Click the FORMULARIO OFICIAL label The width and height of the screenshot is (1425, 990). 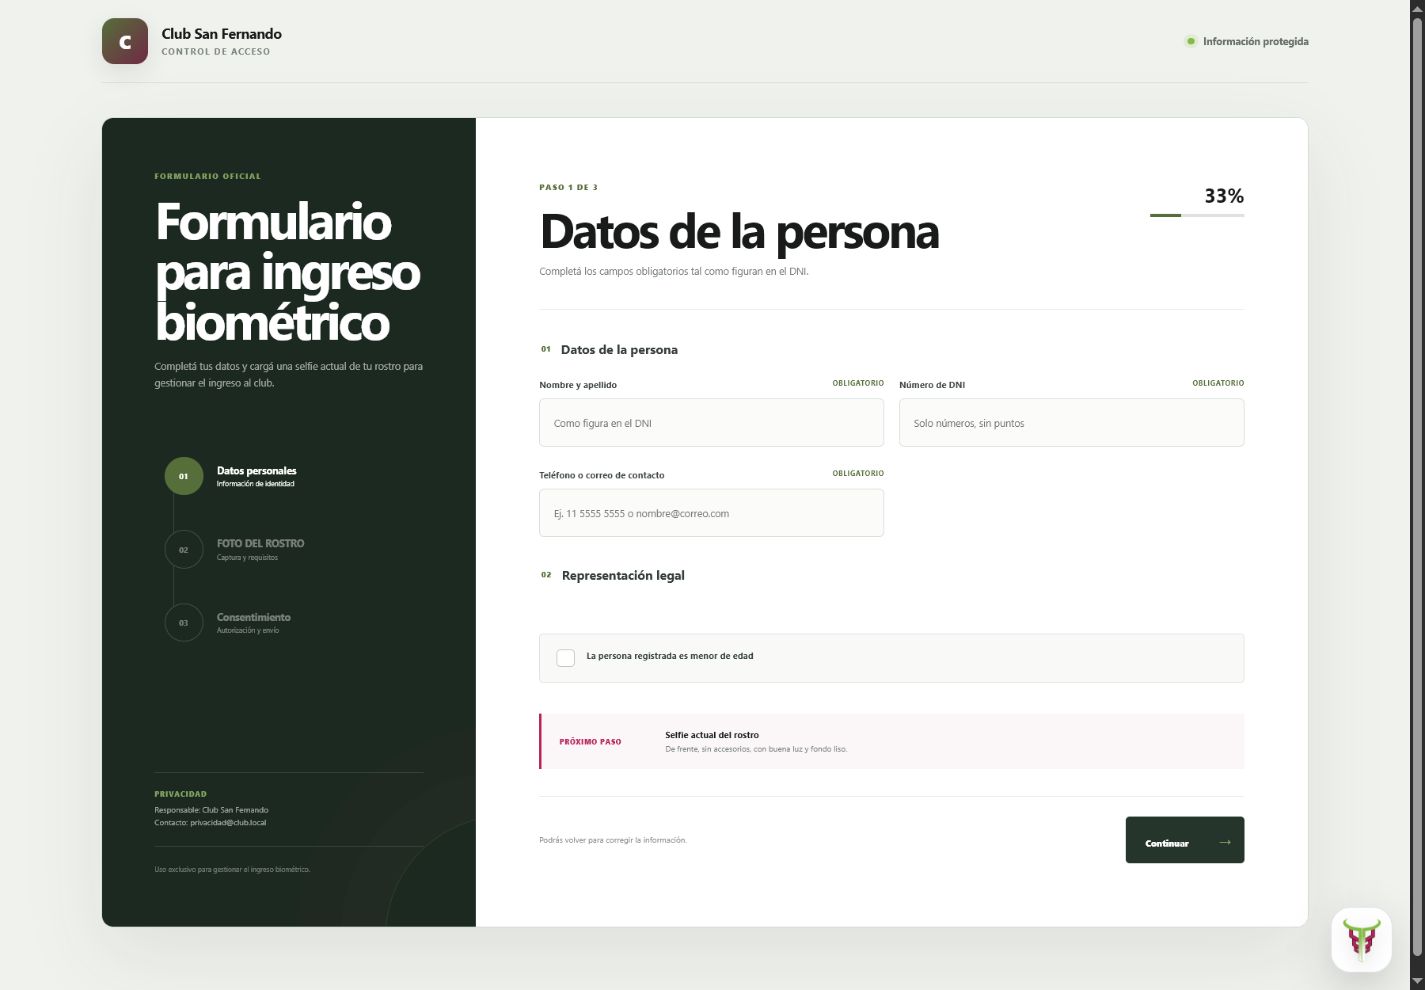pos(208,176)
